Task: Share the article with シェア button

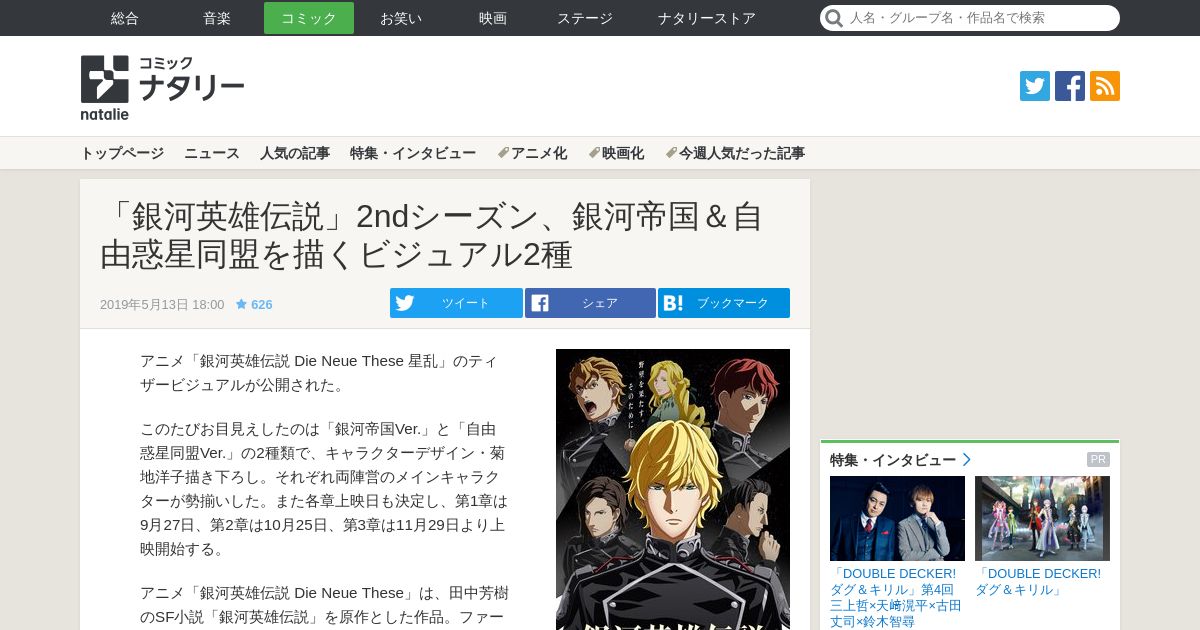Action: coord(590,303)
